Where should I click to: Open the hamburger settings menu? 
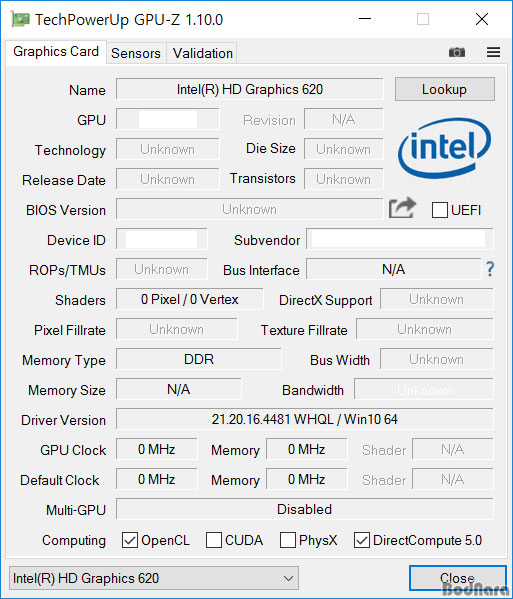tap(493, 52)
